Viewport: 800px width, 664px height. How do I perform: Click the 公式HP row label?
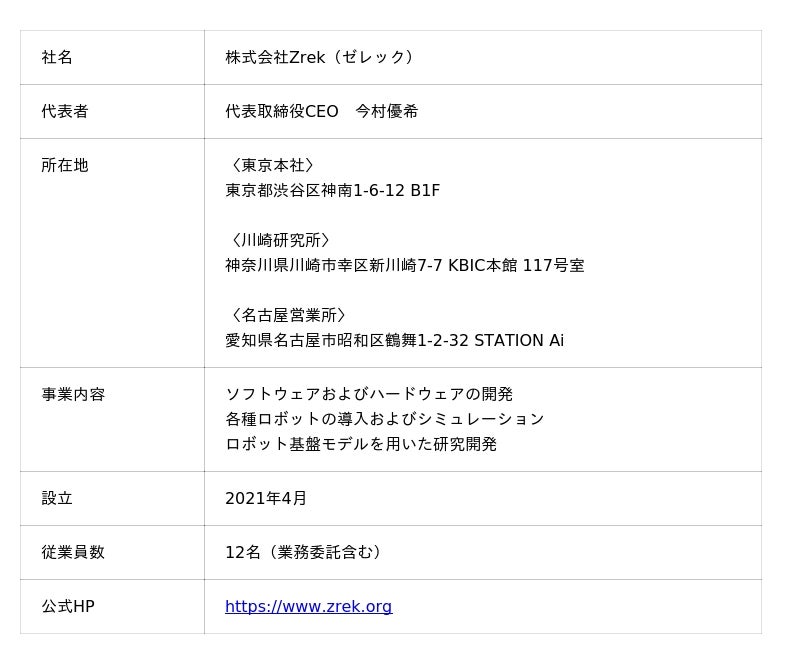pyautogui.click(x=68, y=607)
